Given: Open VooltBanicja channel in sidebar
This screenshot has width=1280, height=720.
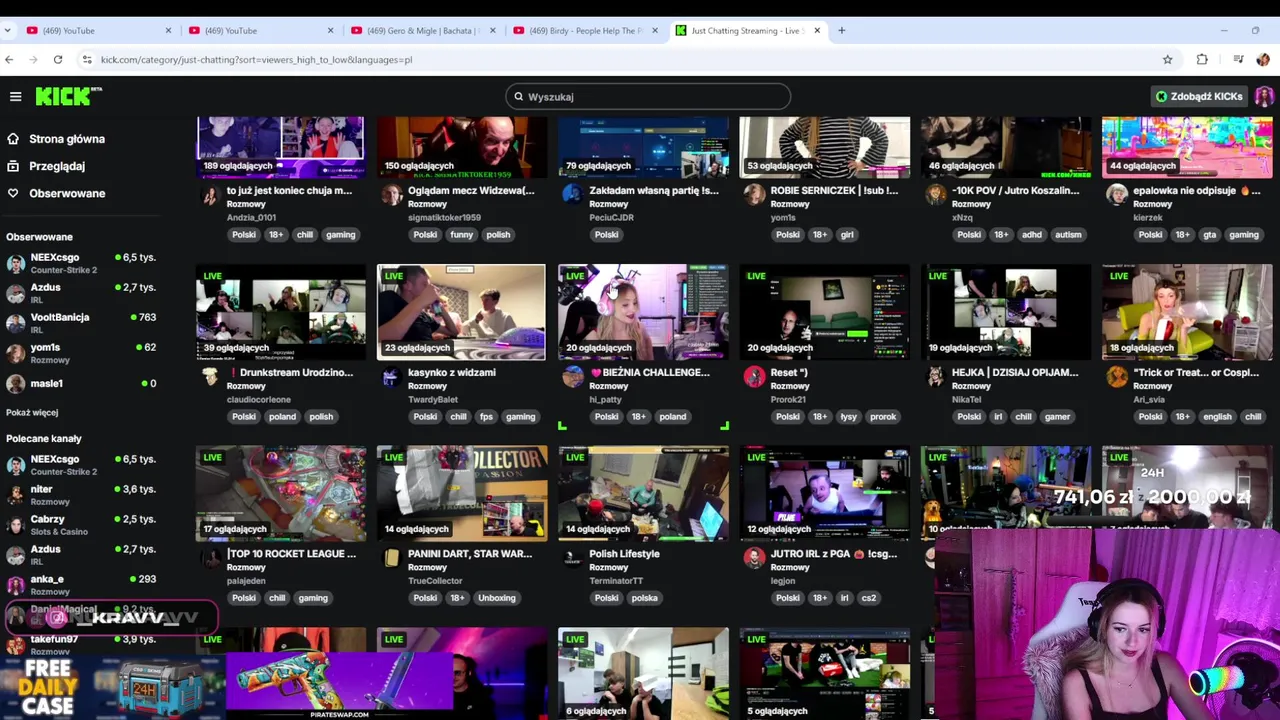Looking at the screenshot, I should point(80,323).
